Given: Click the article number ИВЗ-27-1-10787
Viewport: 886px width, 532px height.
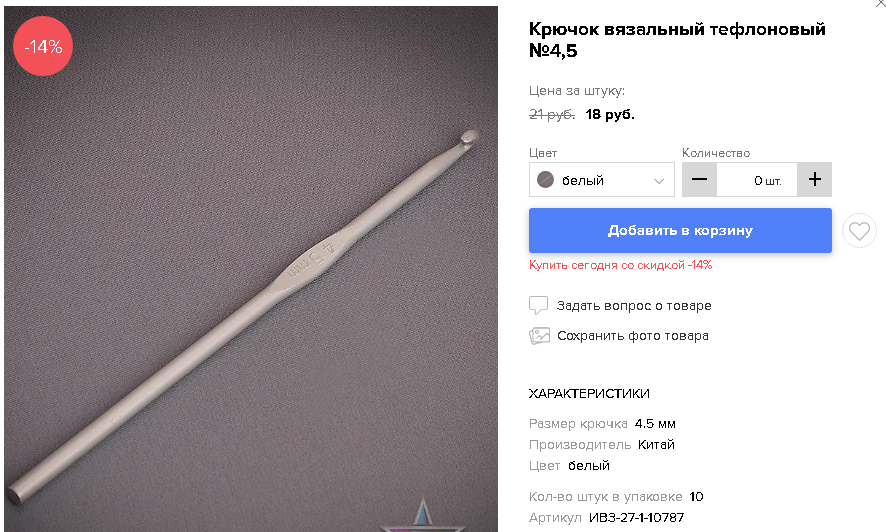Looking at the screenshot, I should tap(636, 517).
